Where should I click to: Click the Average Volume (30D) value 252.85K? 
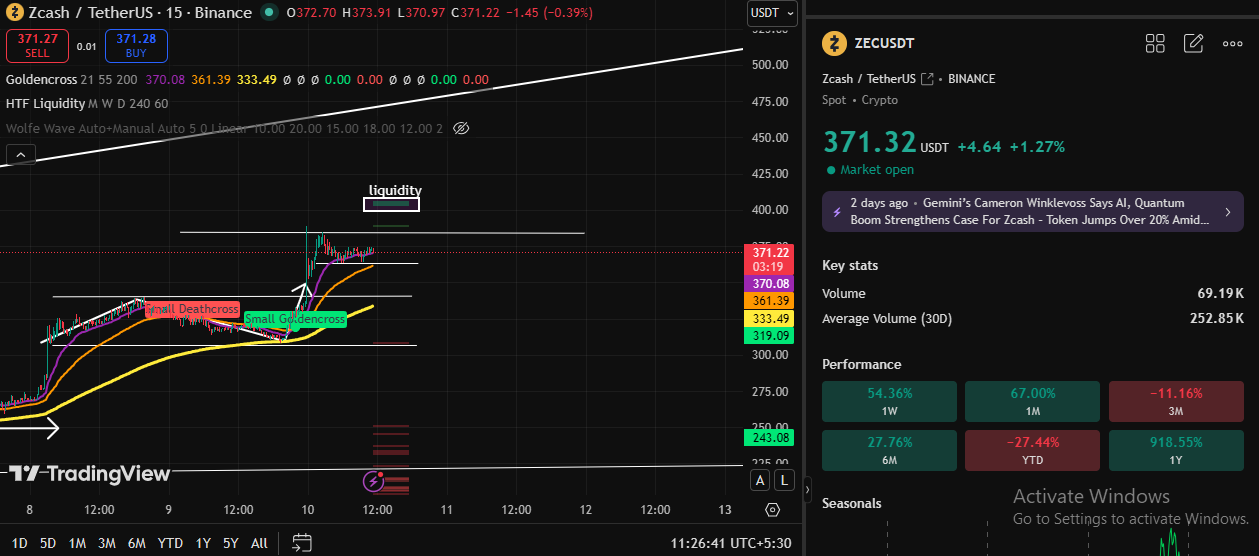point(1217,319)
